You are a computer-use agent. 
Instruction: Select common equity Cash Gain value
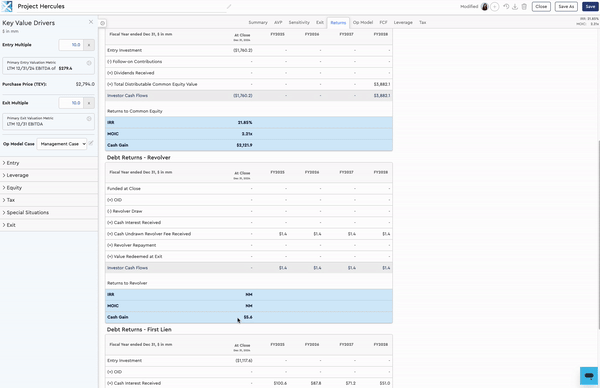pyautogui.click(x=244, y=145)
